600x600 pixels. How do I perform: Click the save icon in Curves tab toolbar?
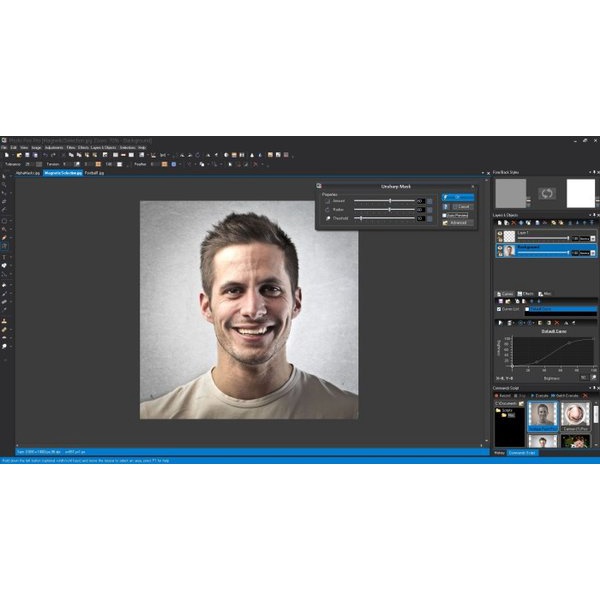501,302
